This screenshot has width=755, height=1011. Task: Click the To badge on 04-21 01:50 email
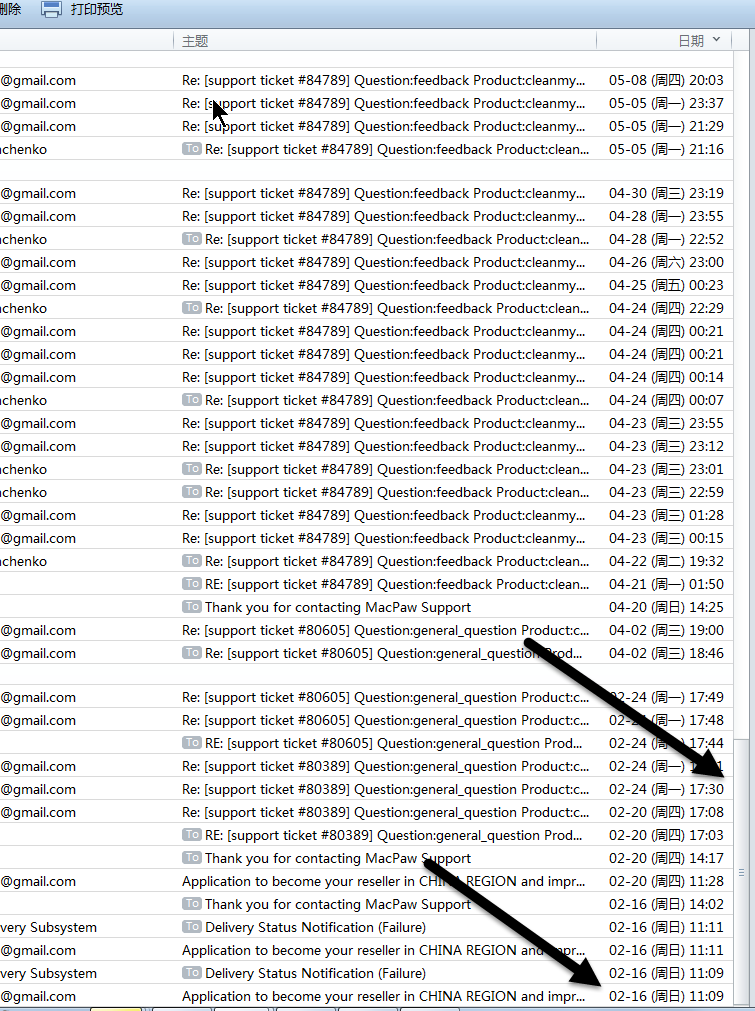192,584
